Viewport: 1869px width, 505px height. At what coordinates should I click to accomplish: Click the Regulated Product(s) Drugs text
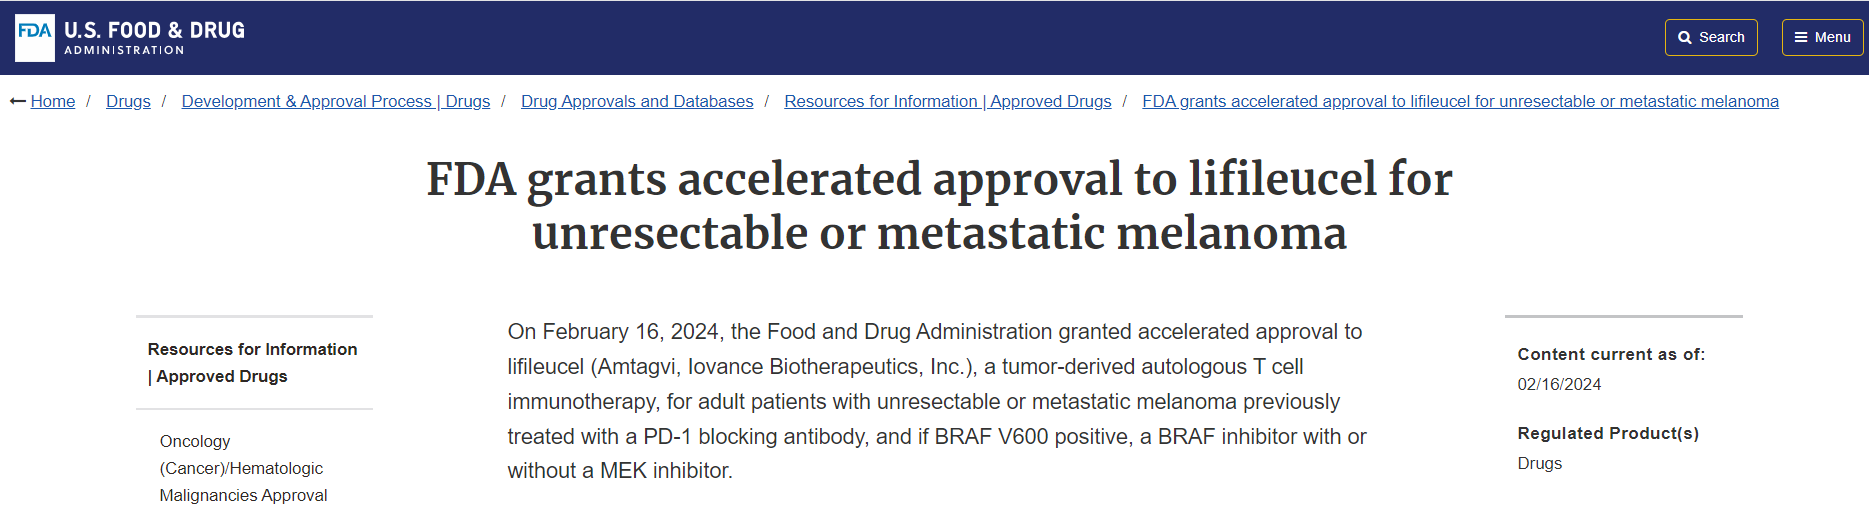pyautogui.click(x=1539, y=463)
